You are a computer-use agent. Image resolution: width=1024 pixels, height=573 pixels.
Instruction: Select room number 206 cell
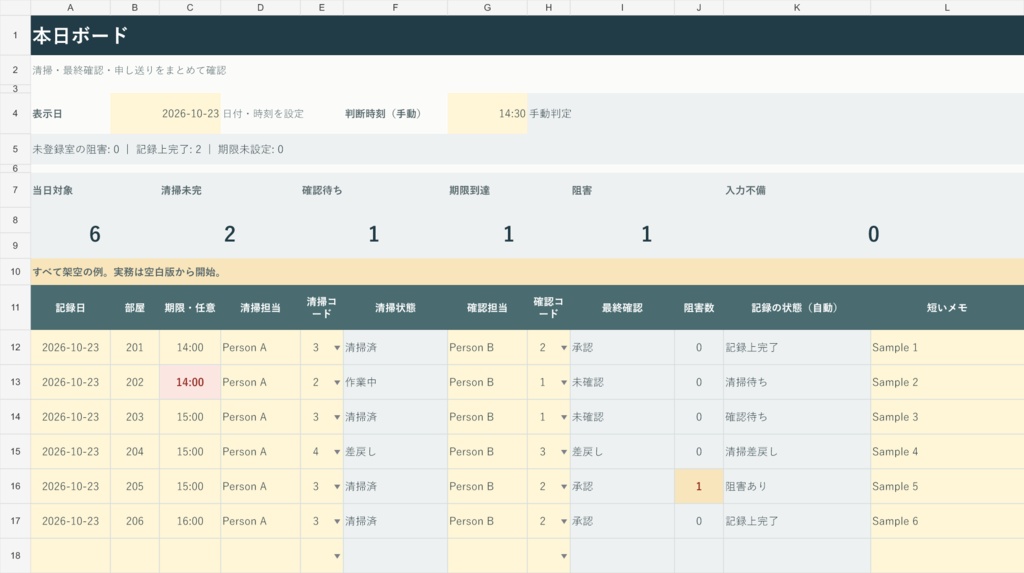point(135,521)
